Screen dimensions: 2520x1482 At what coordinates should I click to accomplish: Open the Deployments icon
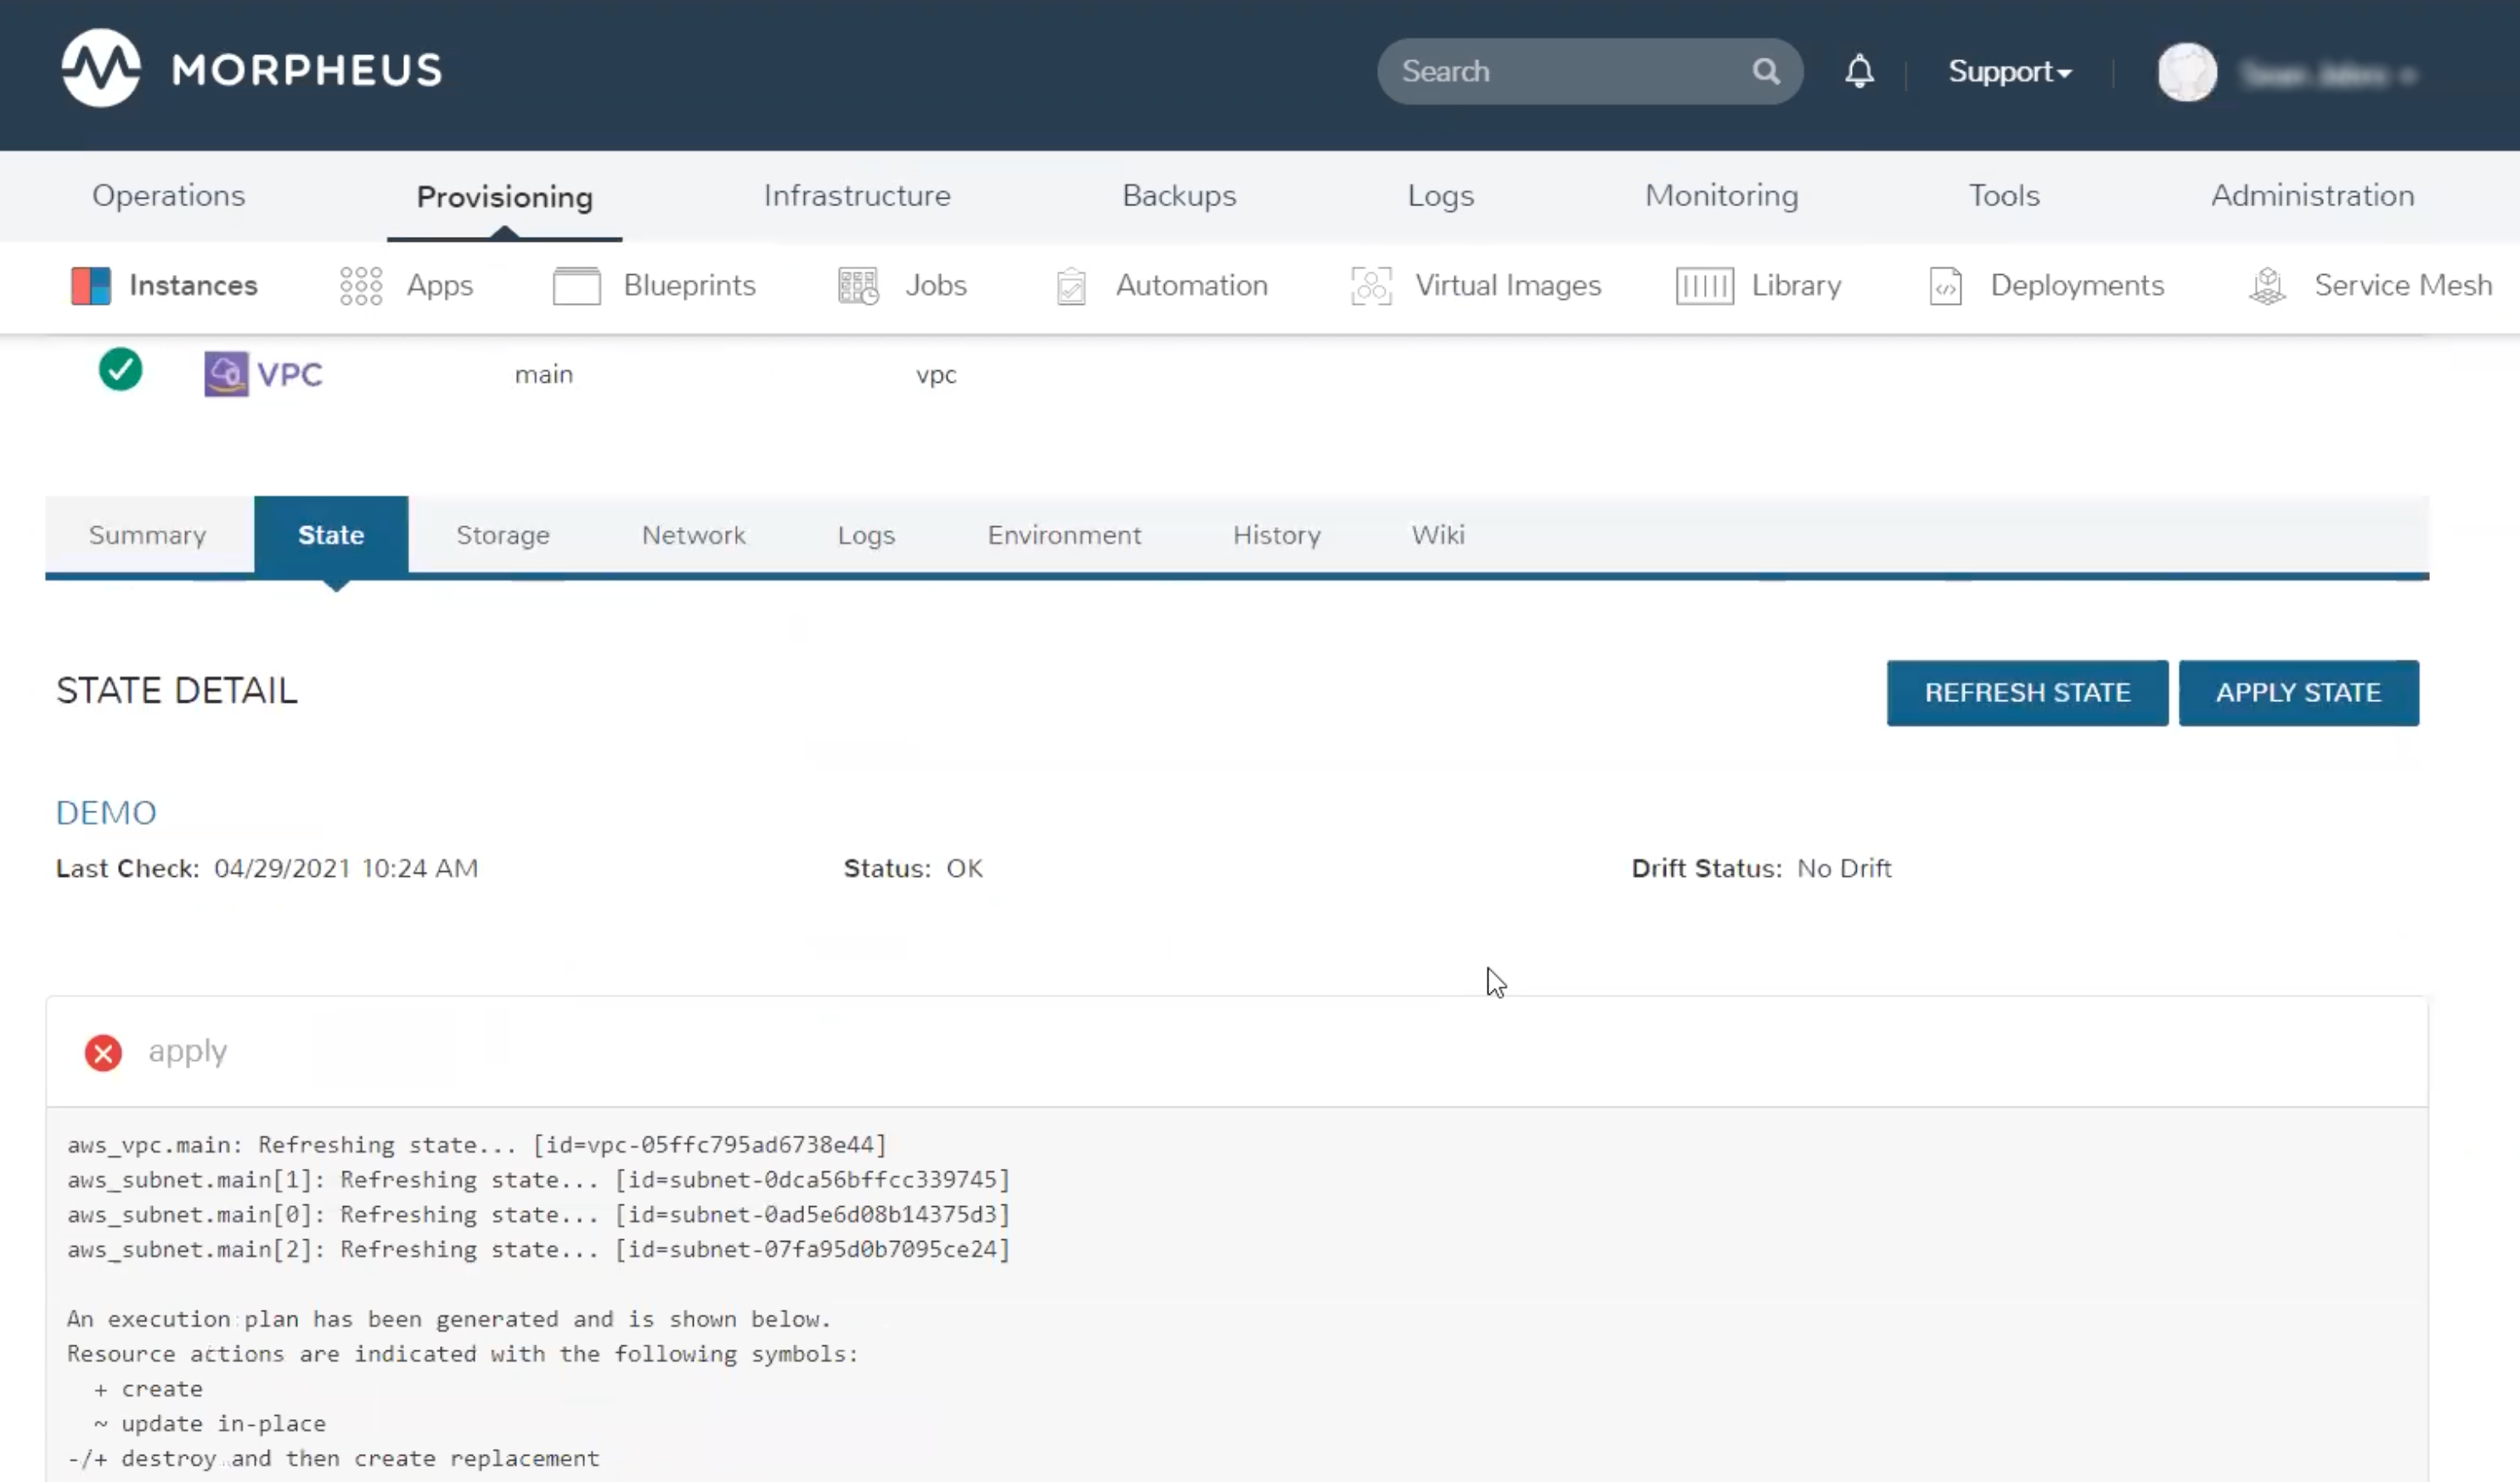tap(1945, 286)
